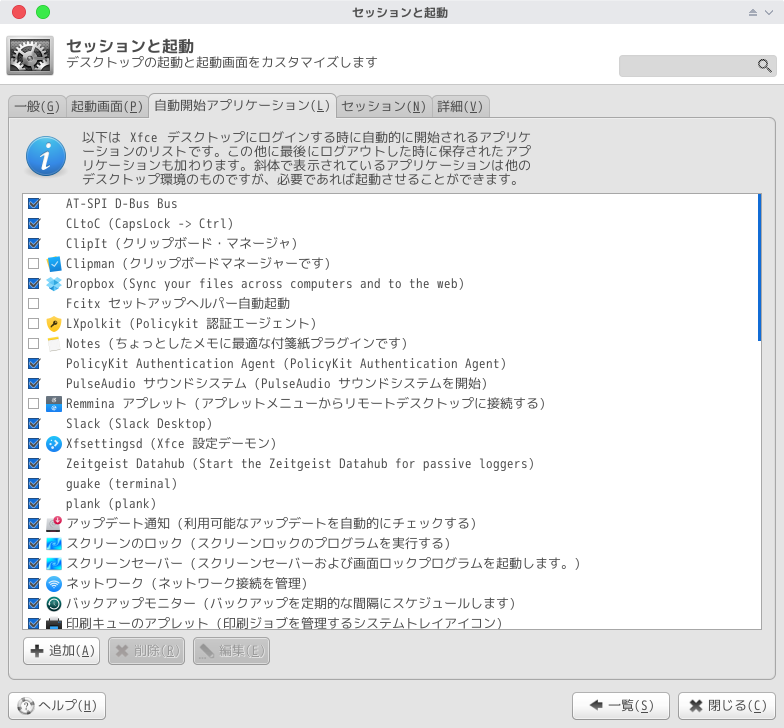Select CLtoC (CapsLock -> Ctrl) row text

point(150,224)
